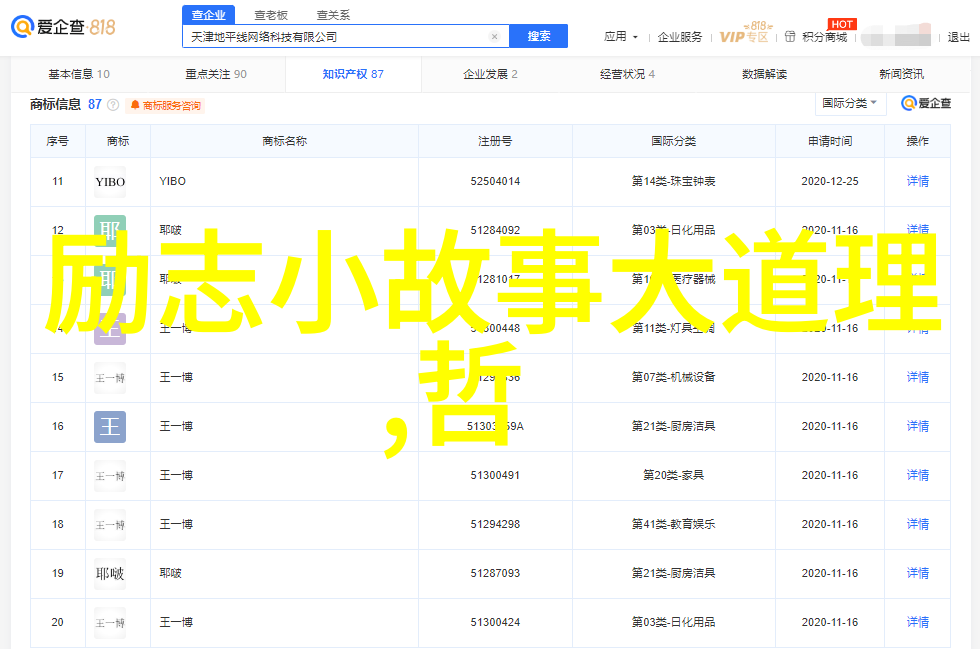
Task: Open 详情 for row 18
Action: tap(918, 525)
